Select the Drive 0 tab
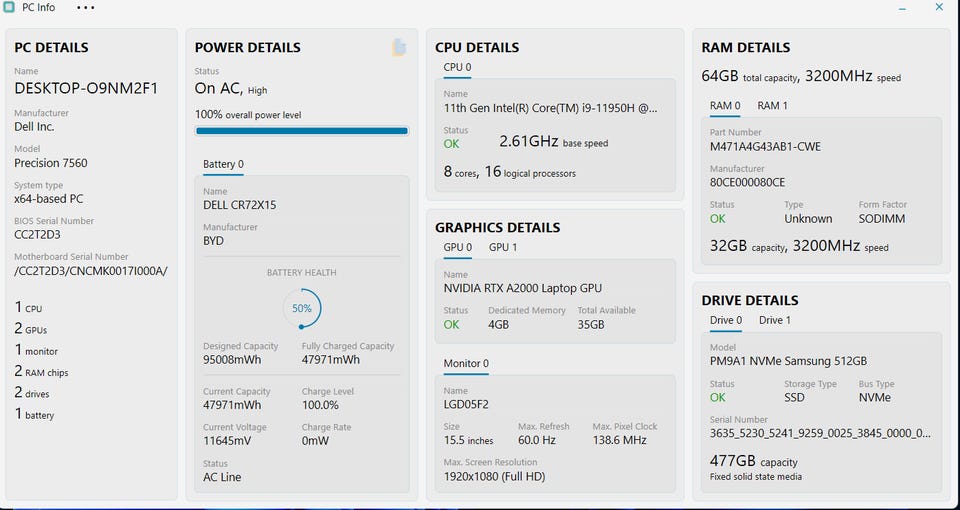960x510 pixels. 726,320
